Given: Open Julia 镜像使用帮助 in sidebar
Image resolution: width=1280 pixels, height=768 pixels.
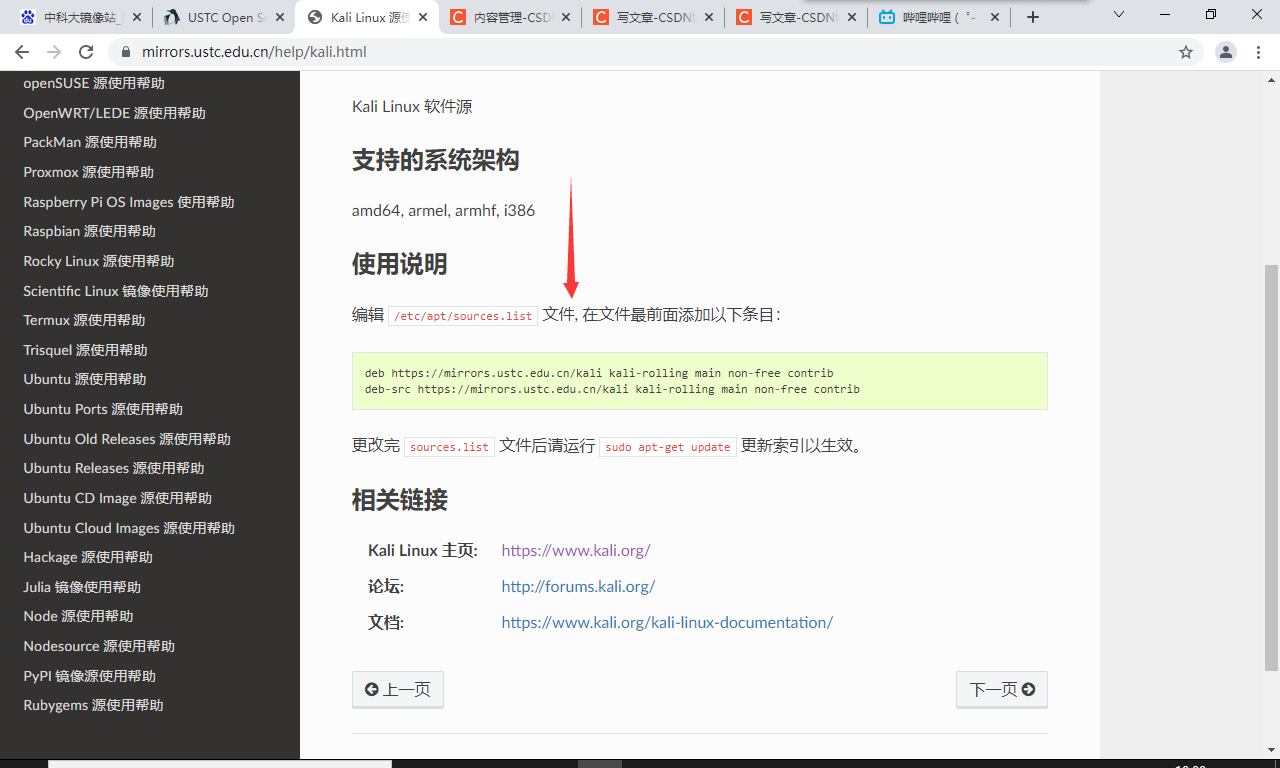Looking at the screenshot, I should point(82,587).
